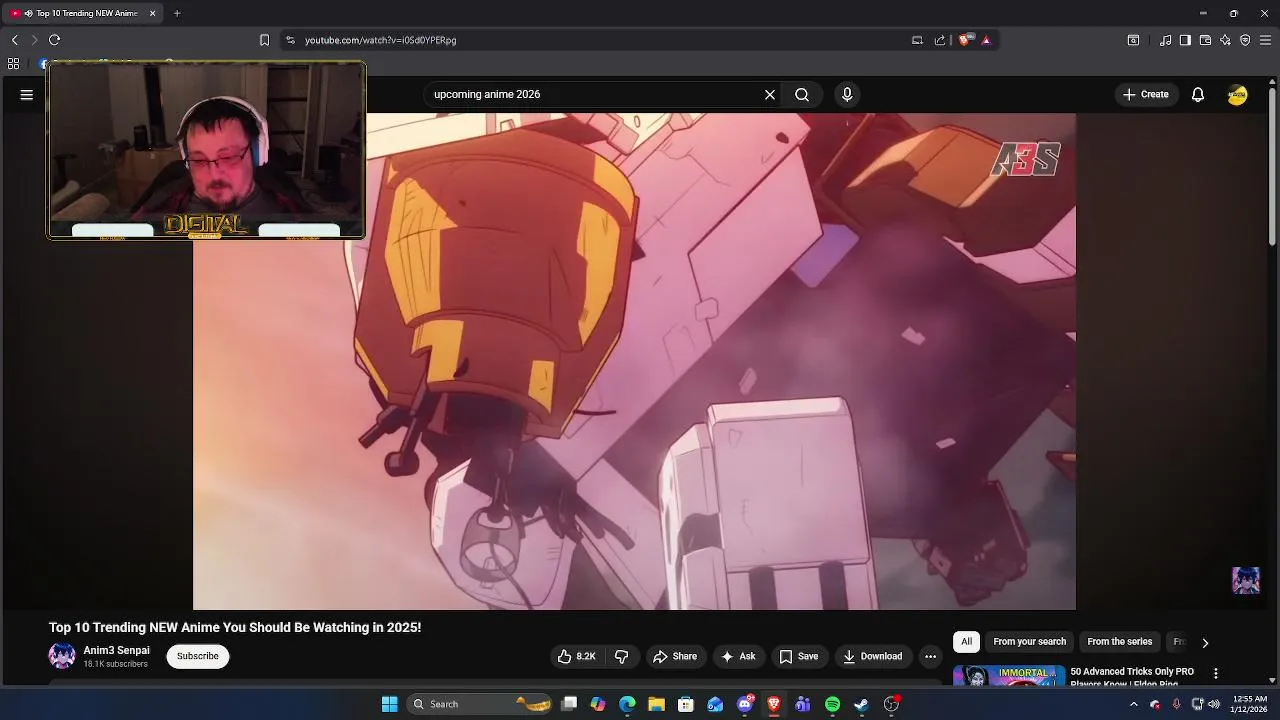Click the end-screen channel watermark thumbnail
The height and width of the screenshot is (720, 1280).
[1246, 580]
